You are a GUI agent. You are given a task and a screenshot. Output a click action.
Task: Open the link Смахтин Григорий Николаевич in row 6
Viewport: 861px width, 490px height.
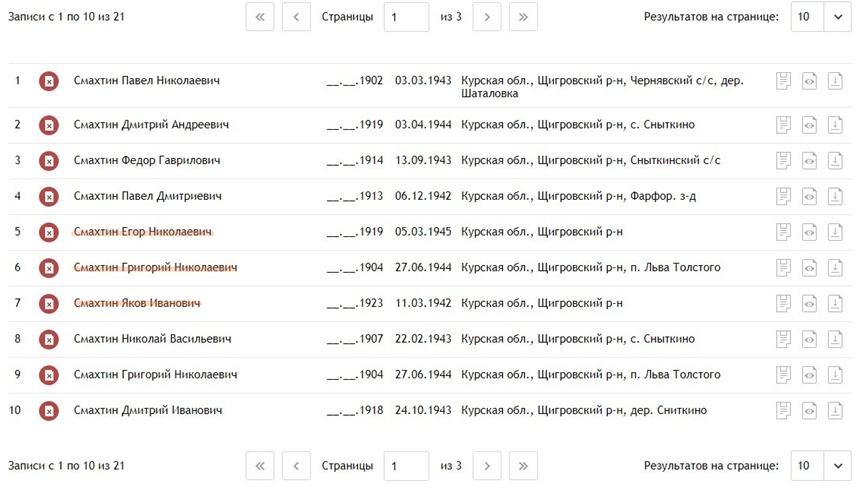[x=155, y=268]
